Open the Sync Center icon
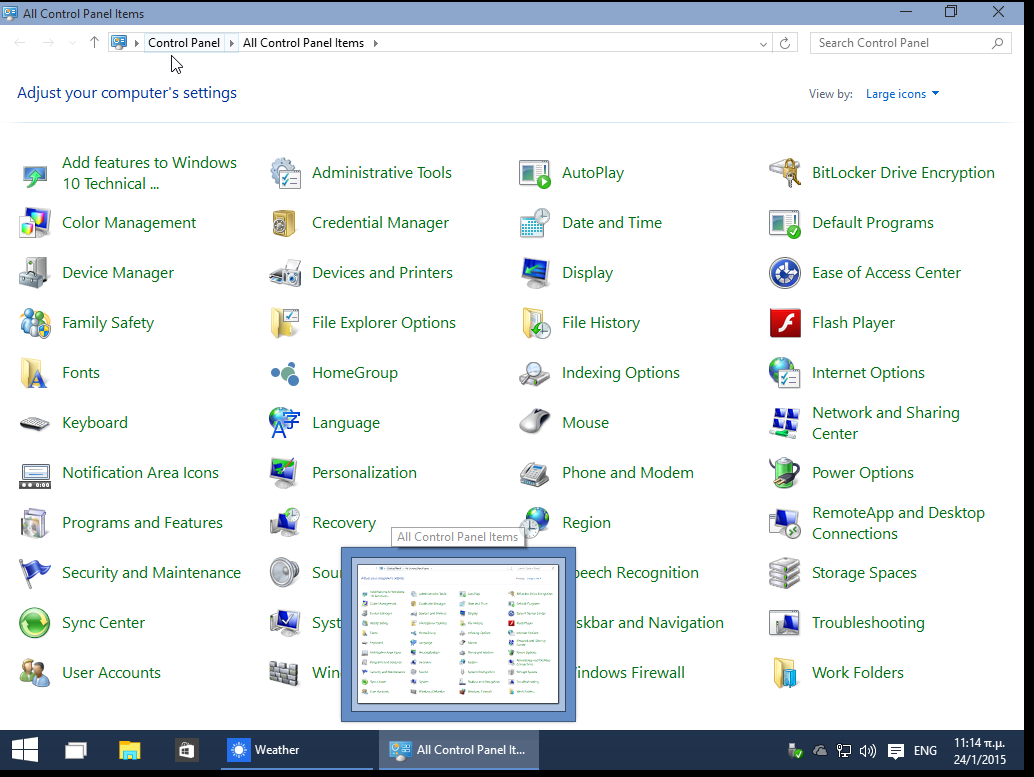1034x777 pixels. [35, 623]
